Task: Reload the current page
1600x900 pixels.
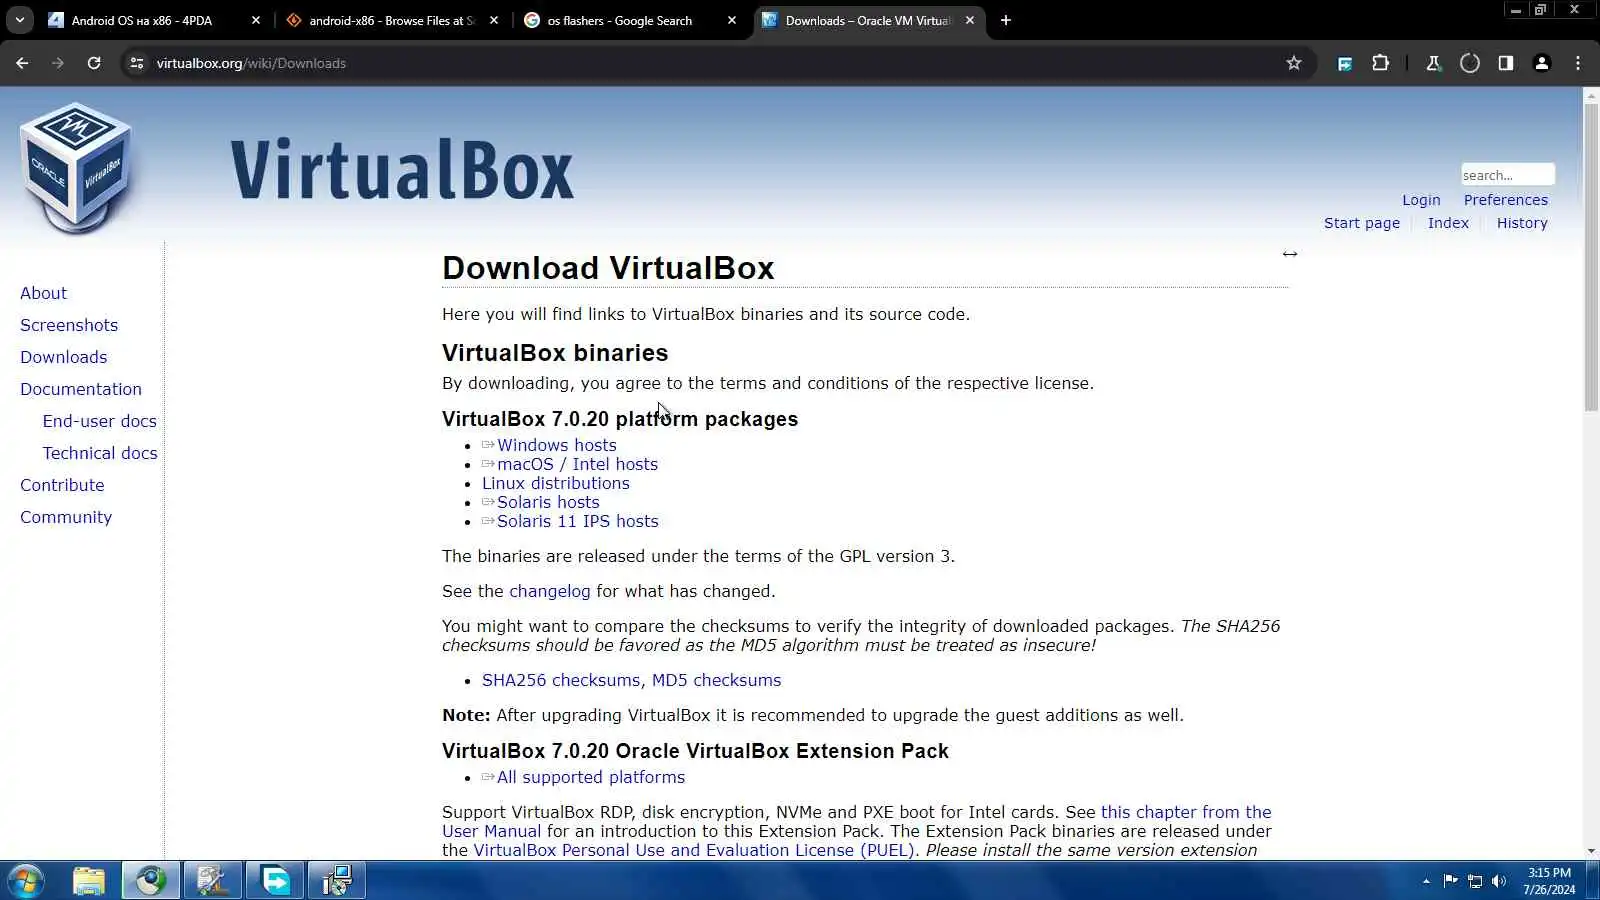Action: tap(94, 63)
